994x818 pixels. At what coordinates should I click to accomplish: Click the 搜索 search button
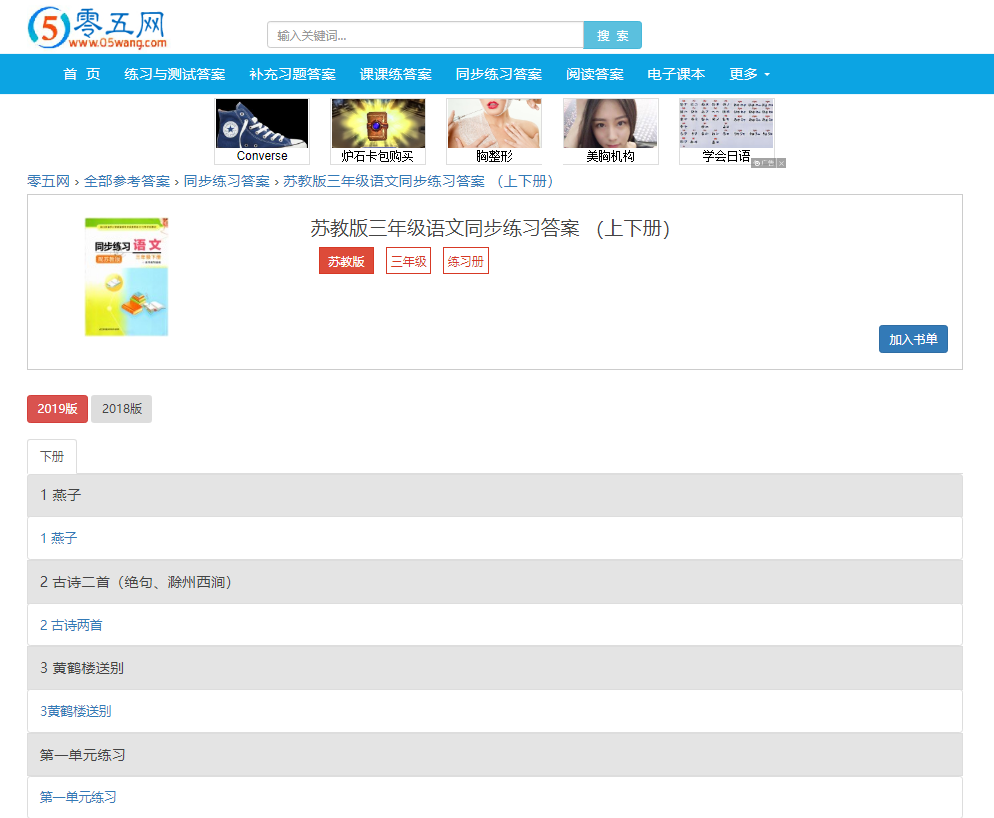[x=612, y=35]
